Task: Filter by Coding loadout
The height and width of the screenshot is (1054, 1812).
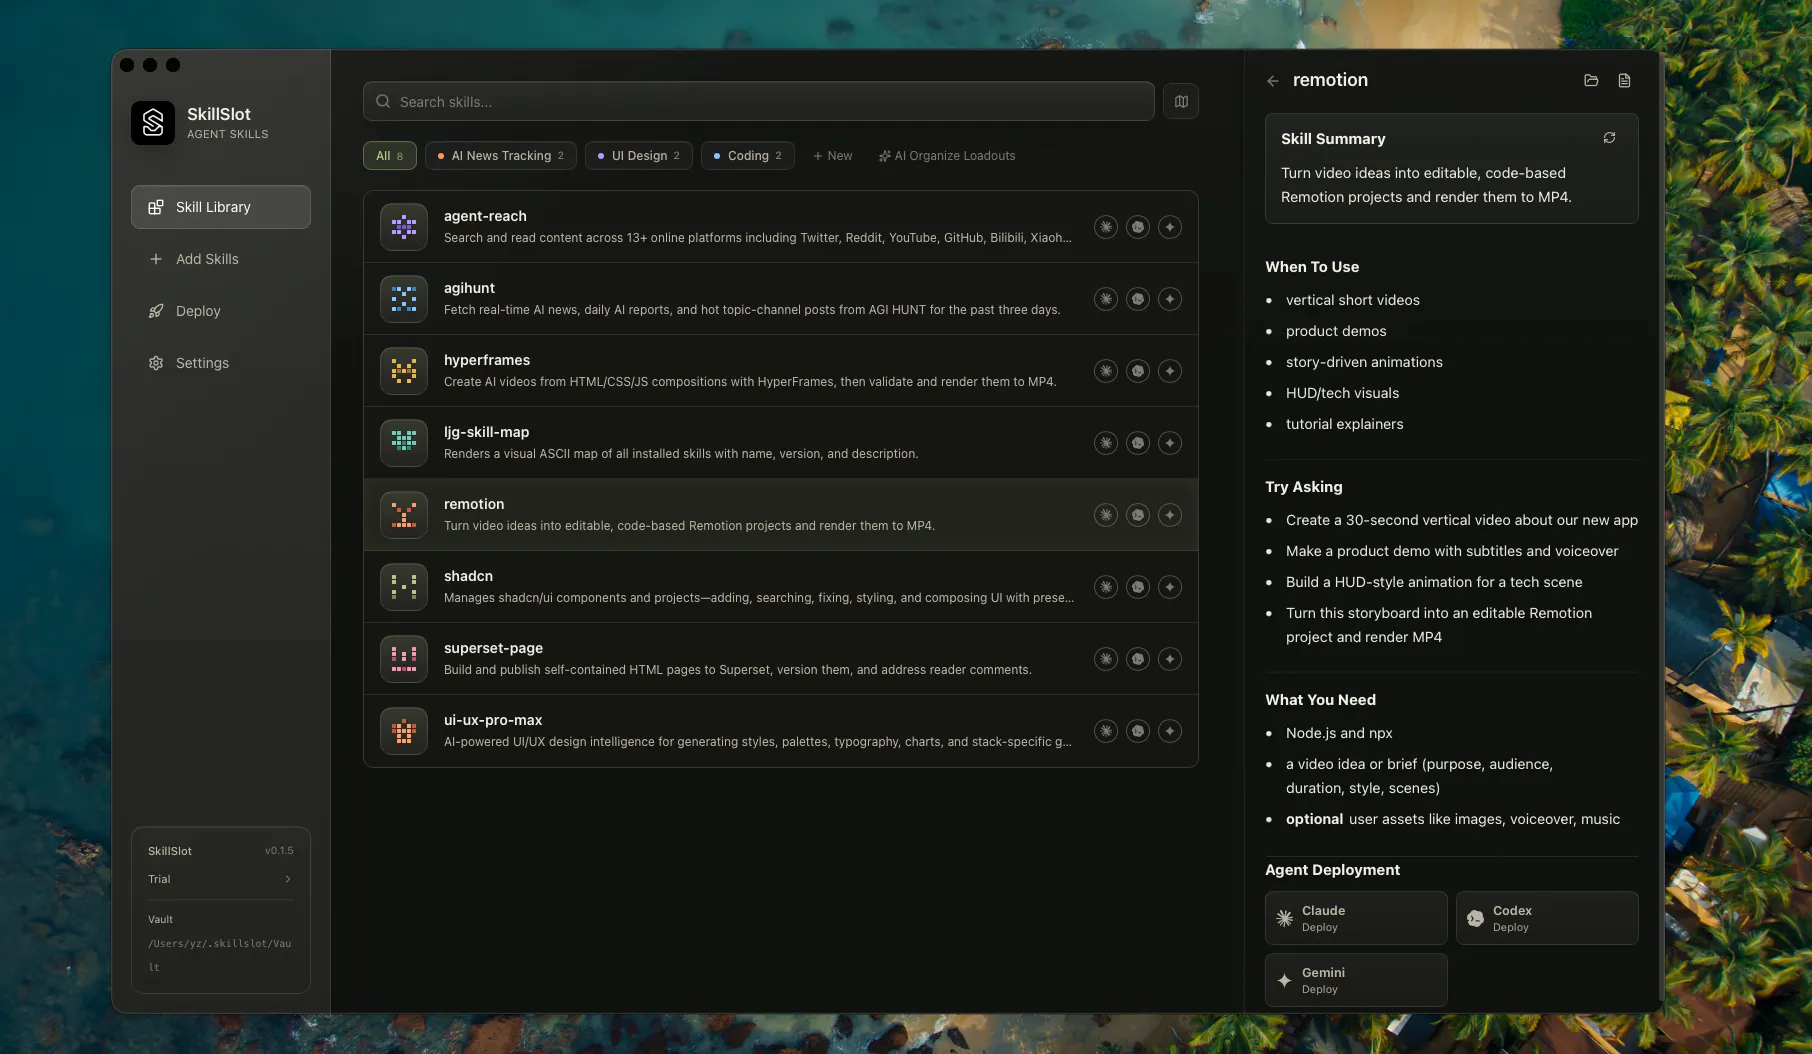Action: click(x=748, y=156)
